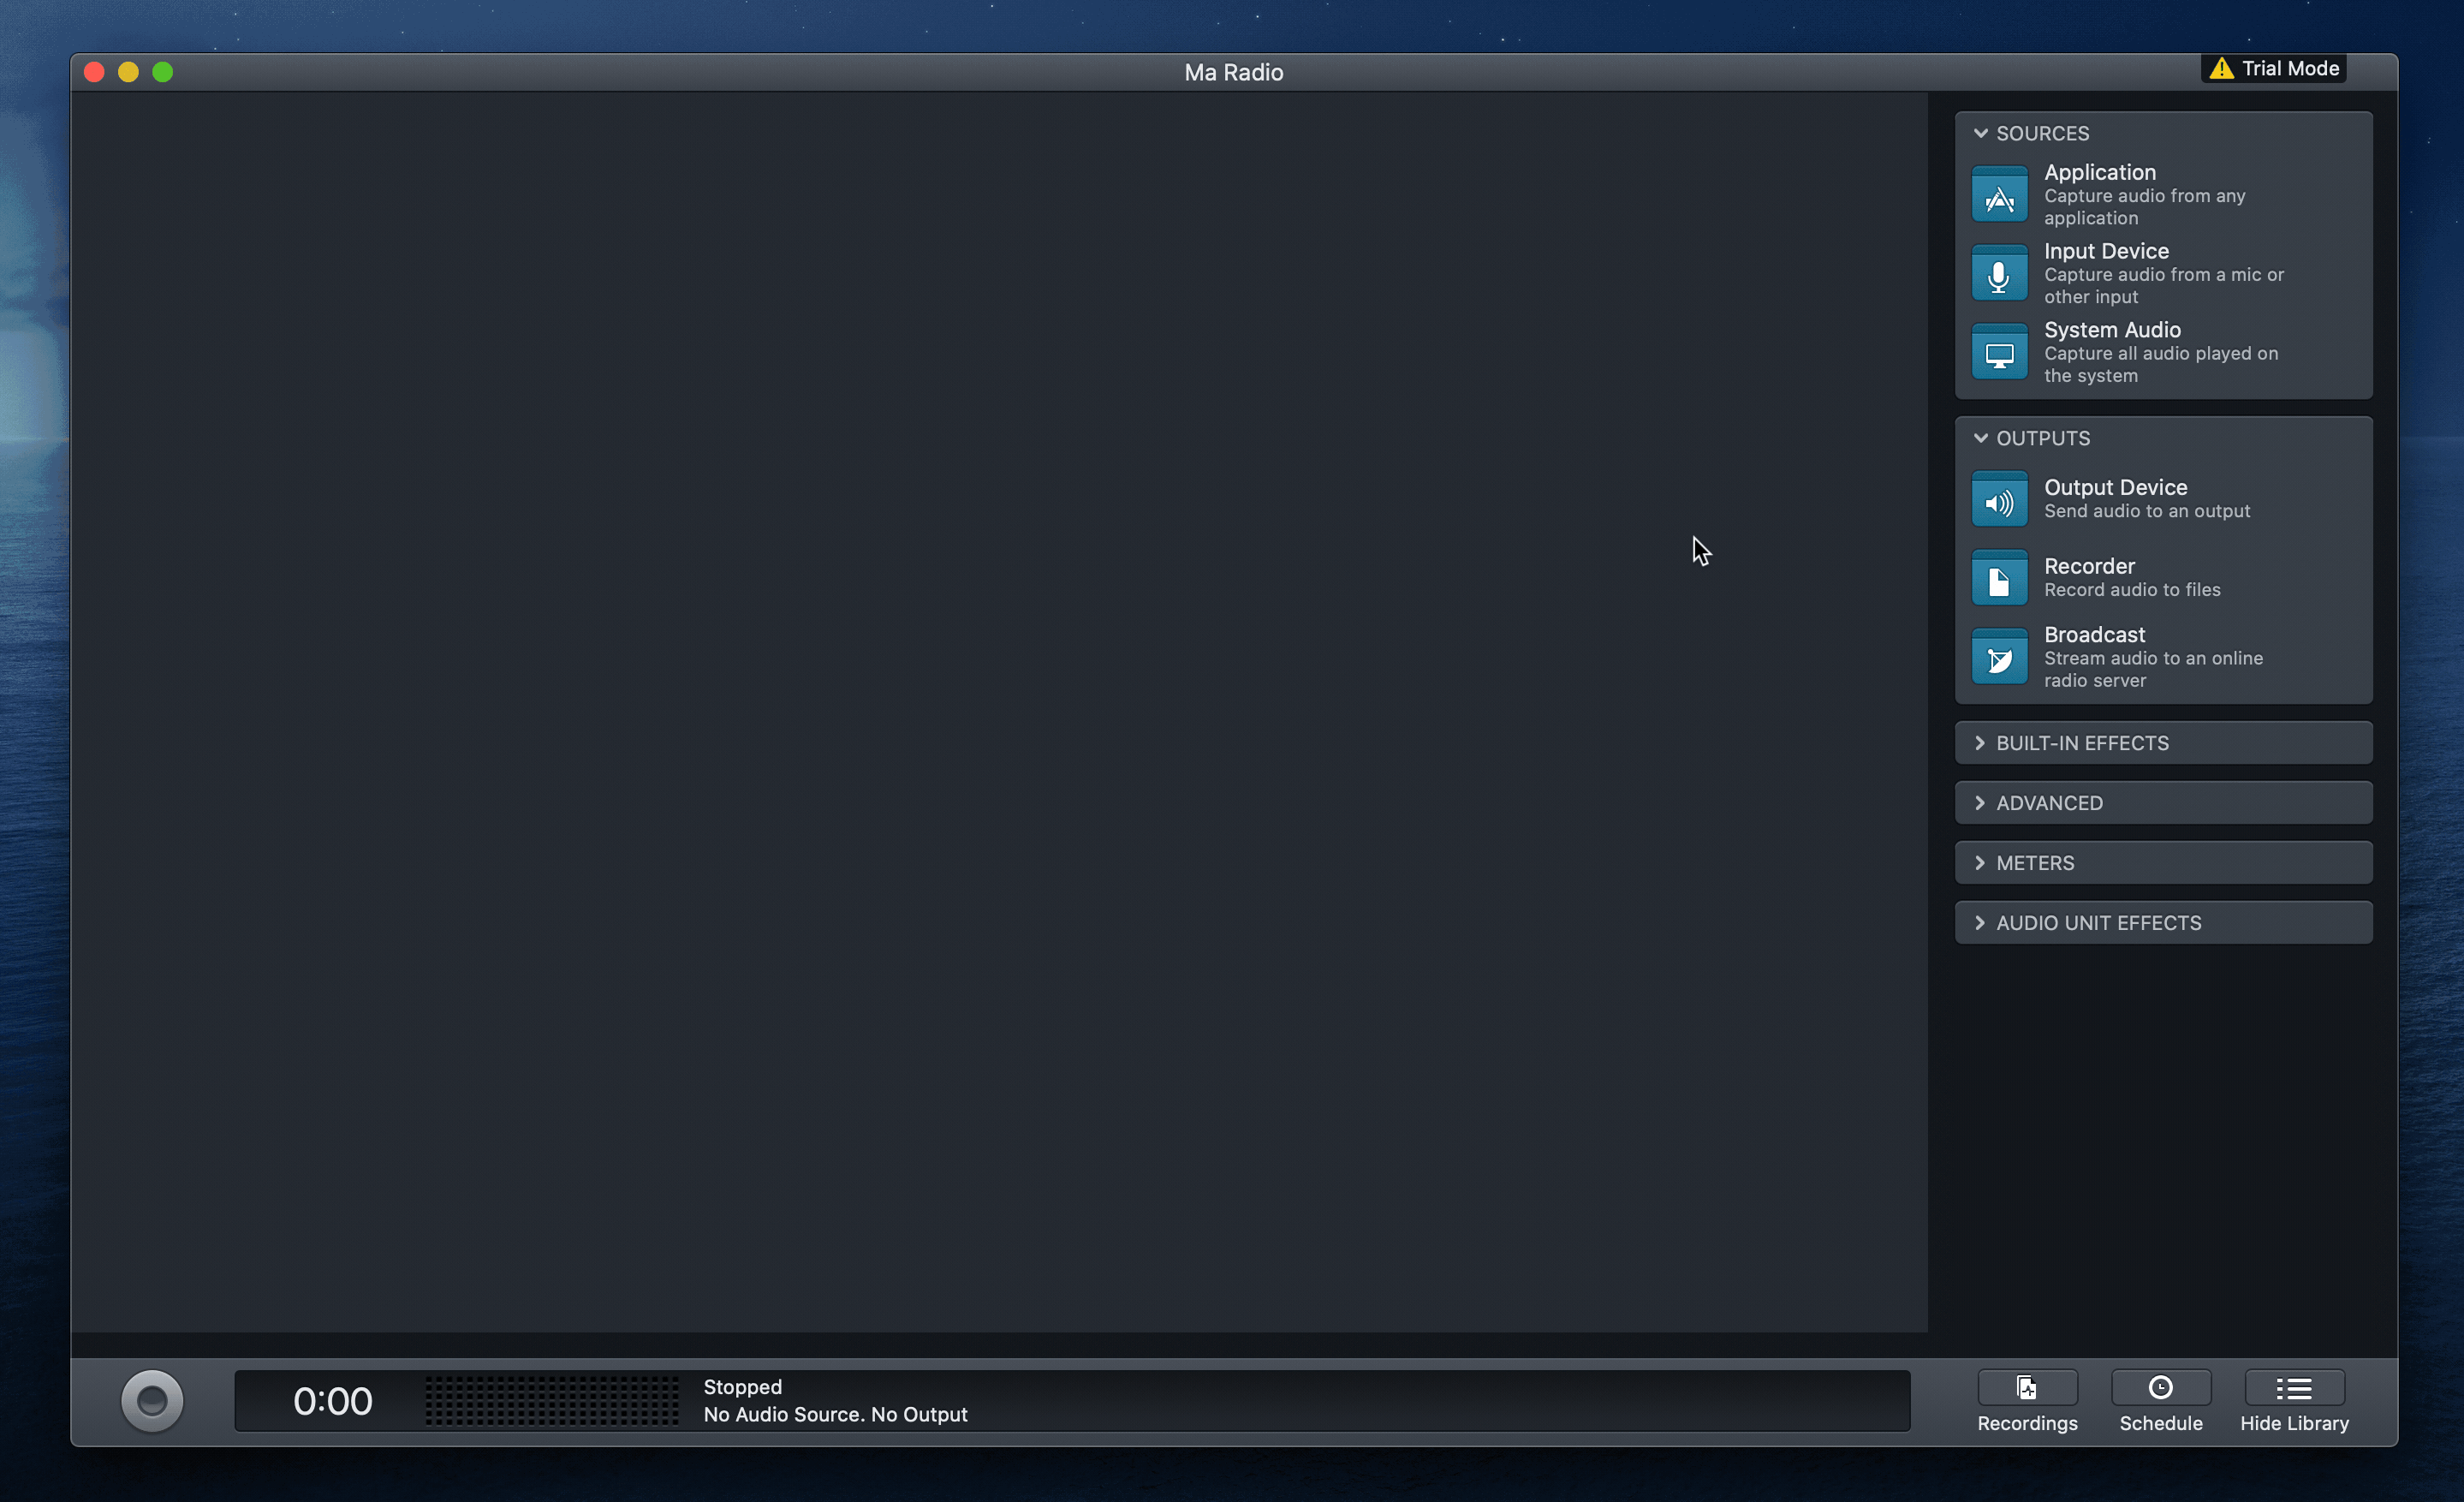
Task: Click the Output Device speaker icon
Action: [x=1999, y=499]
